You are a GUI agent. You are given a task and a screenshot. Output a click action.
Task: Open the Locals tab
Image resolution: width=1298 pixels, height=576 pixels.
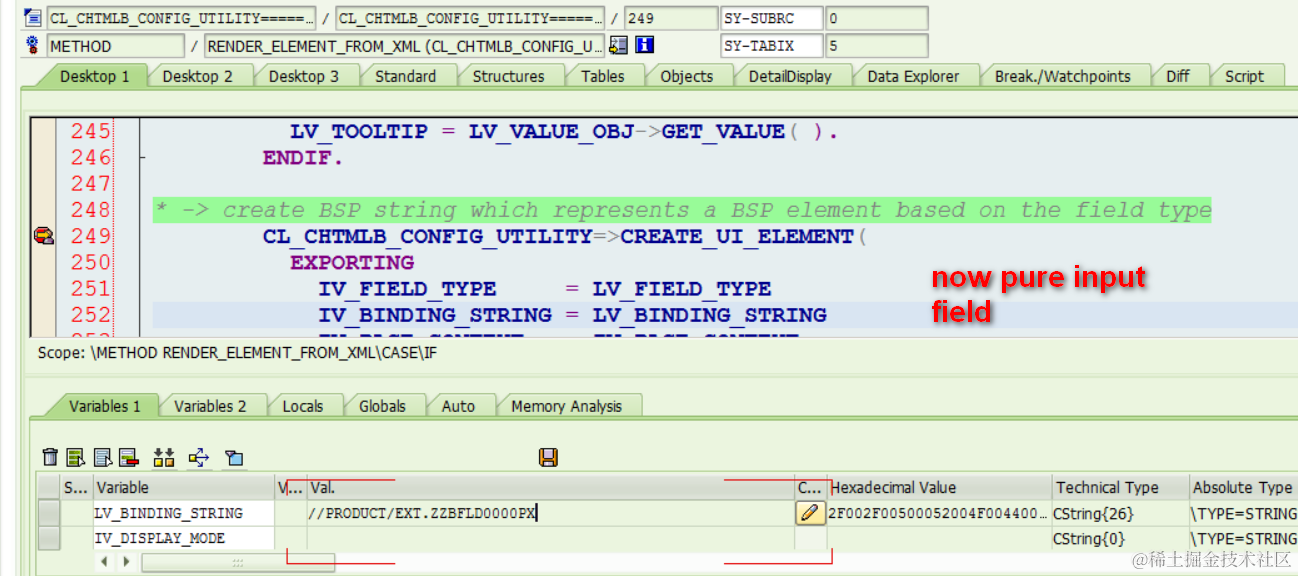click(302, 406)
